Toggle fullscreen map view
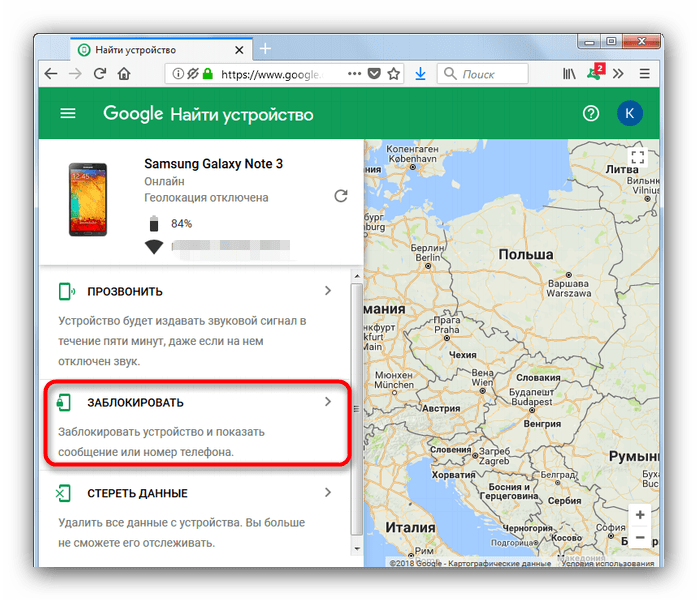This screenshot has height=600, width=698. (638, 157)
